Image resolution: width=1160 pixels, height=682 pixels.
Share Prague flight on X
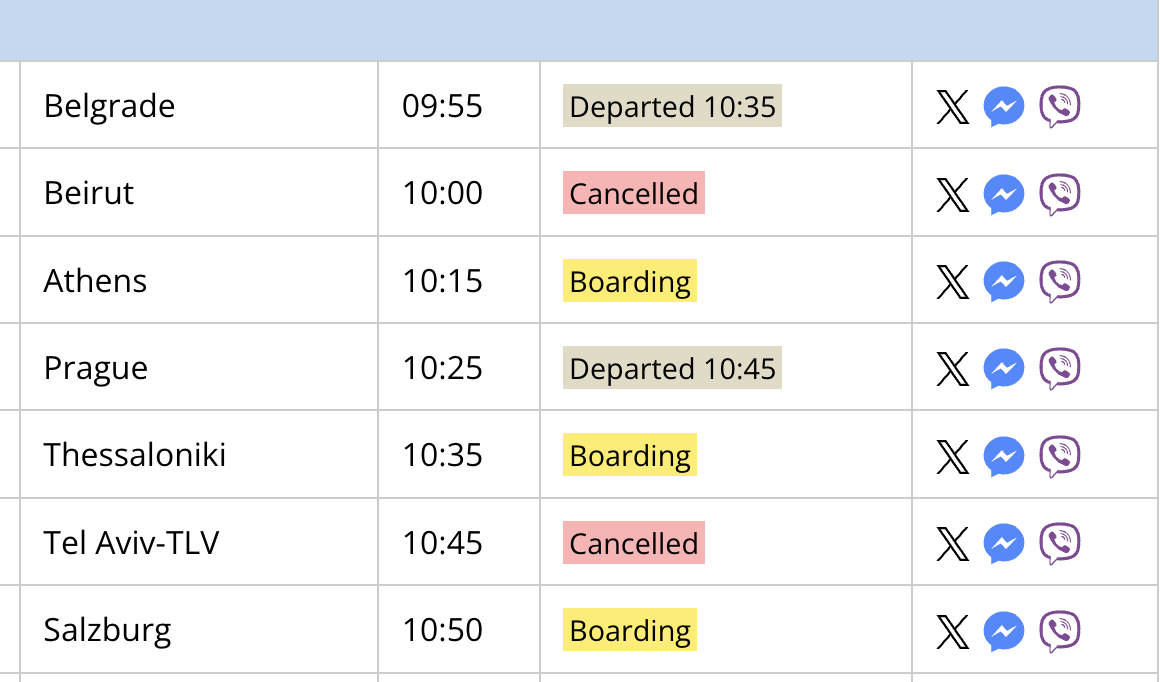952,368
